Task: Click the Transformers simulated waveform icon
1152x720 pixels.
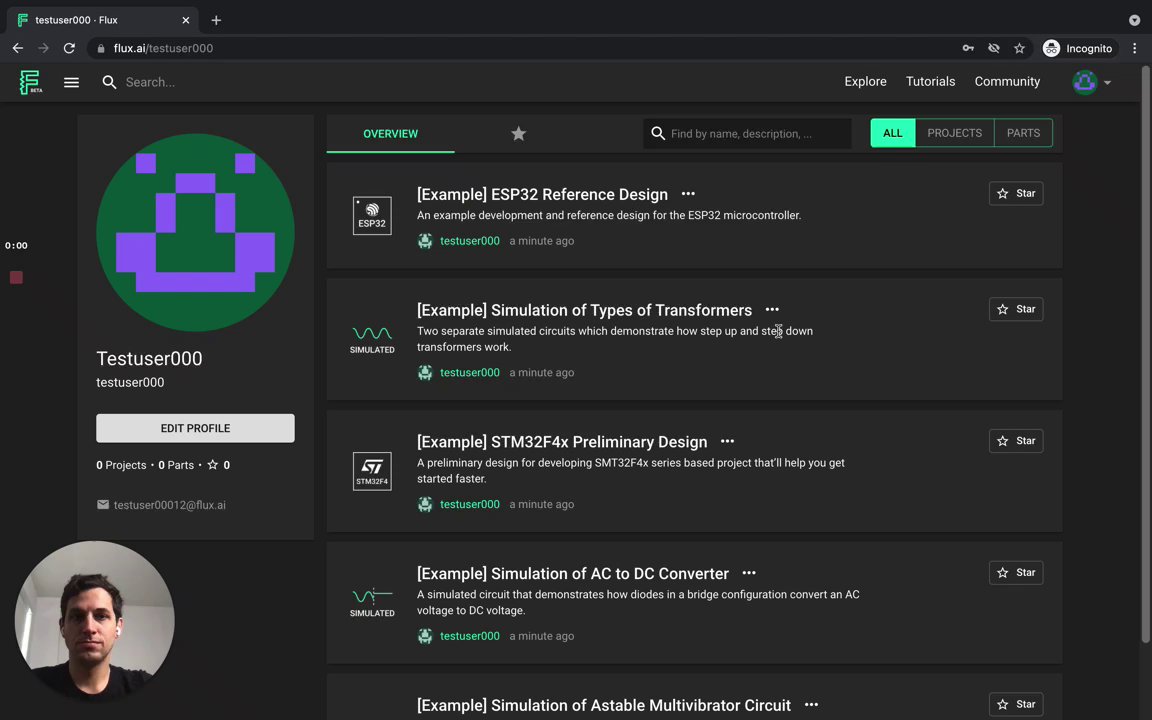Action: [372, 339]
